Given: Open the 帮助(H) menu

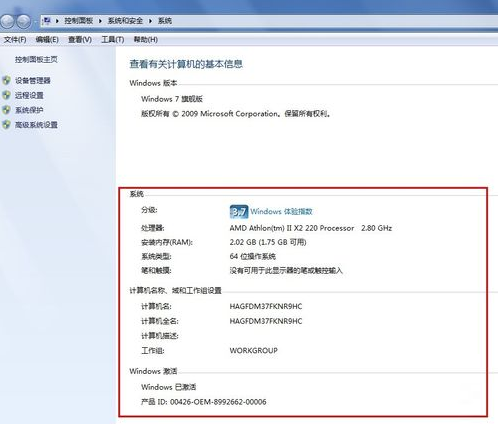Looking at the screenshot, I should [146, 39].
